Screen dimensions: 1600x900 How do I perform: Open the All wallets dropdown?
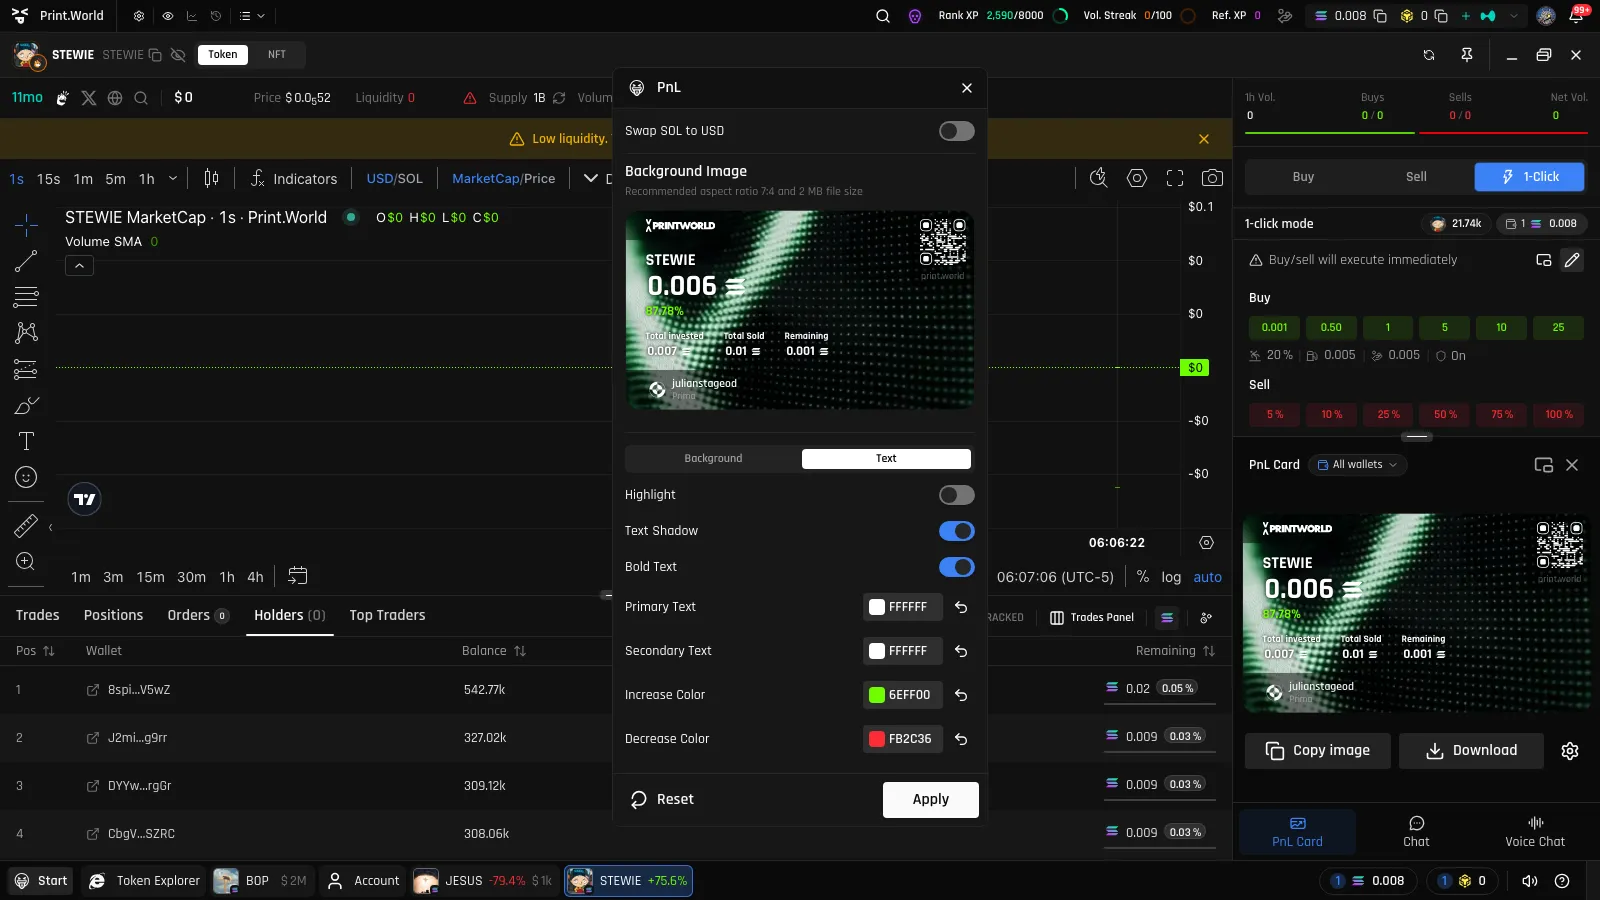pyautogui.click(x=1357, y=465)
